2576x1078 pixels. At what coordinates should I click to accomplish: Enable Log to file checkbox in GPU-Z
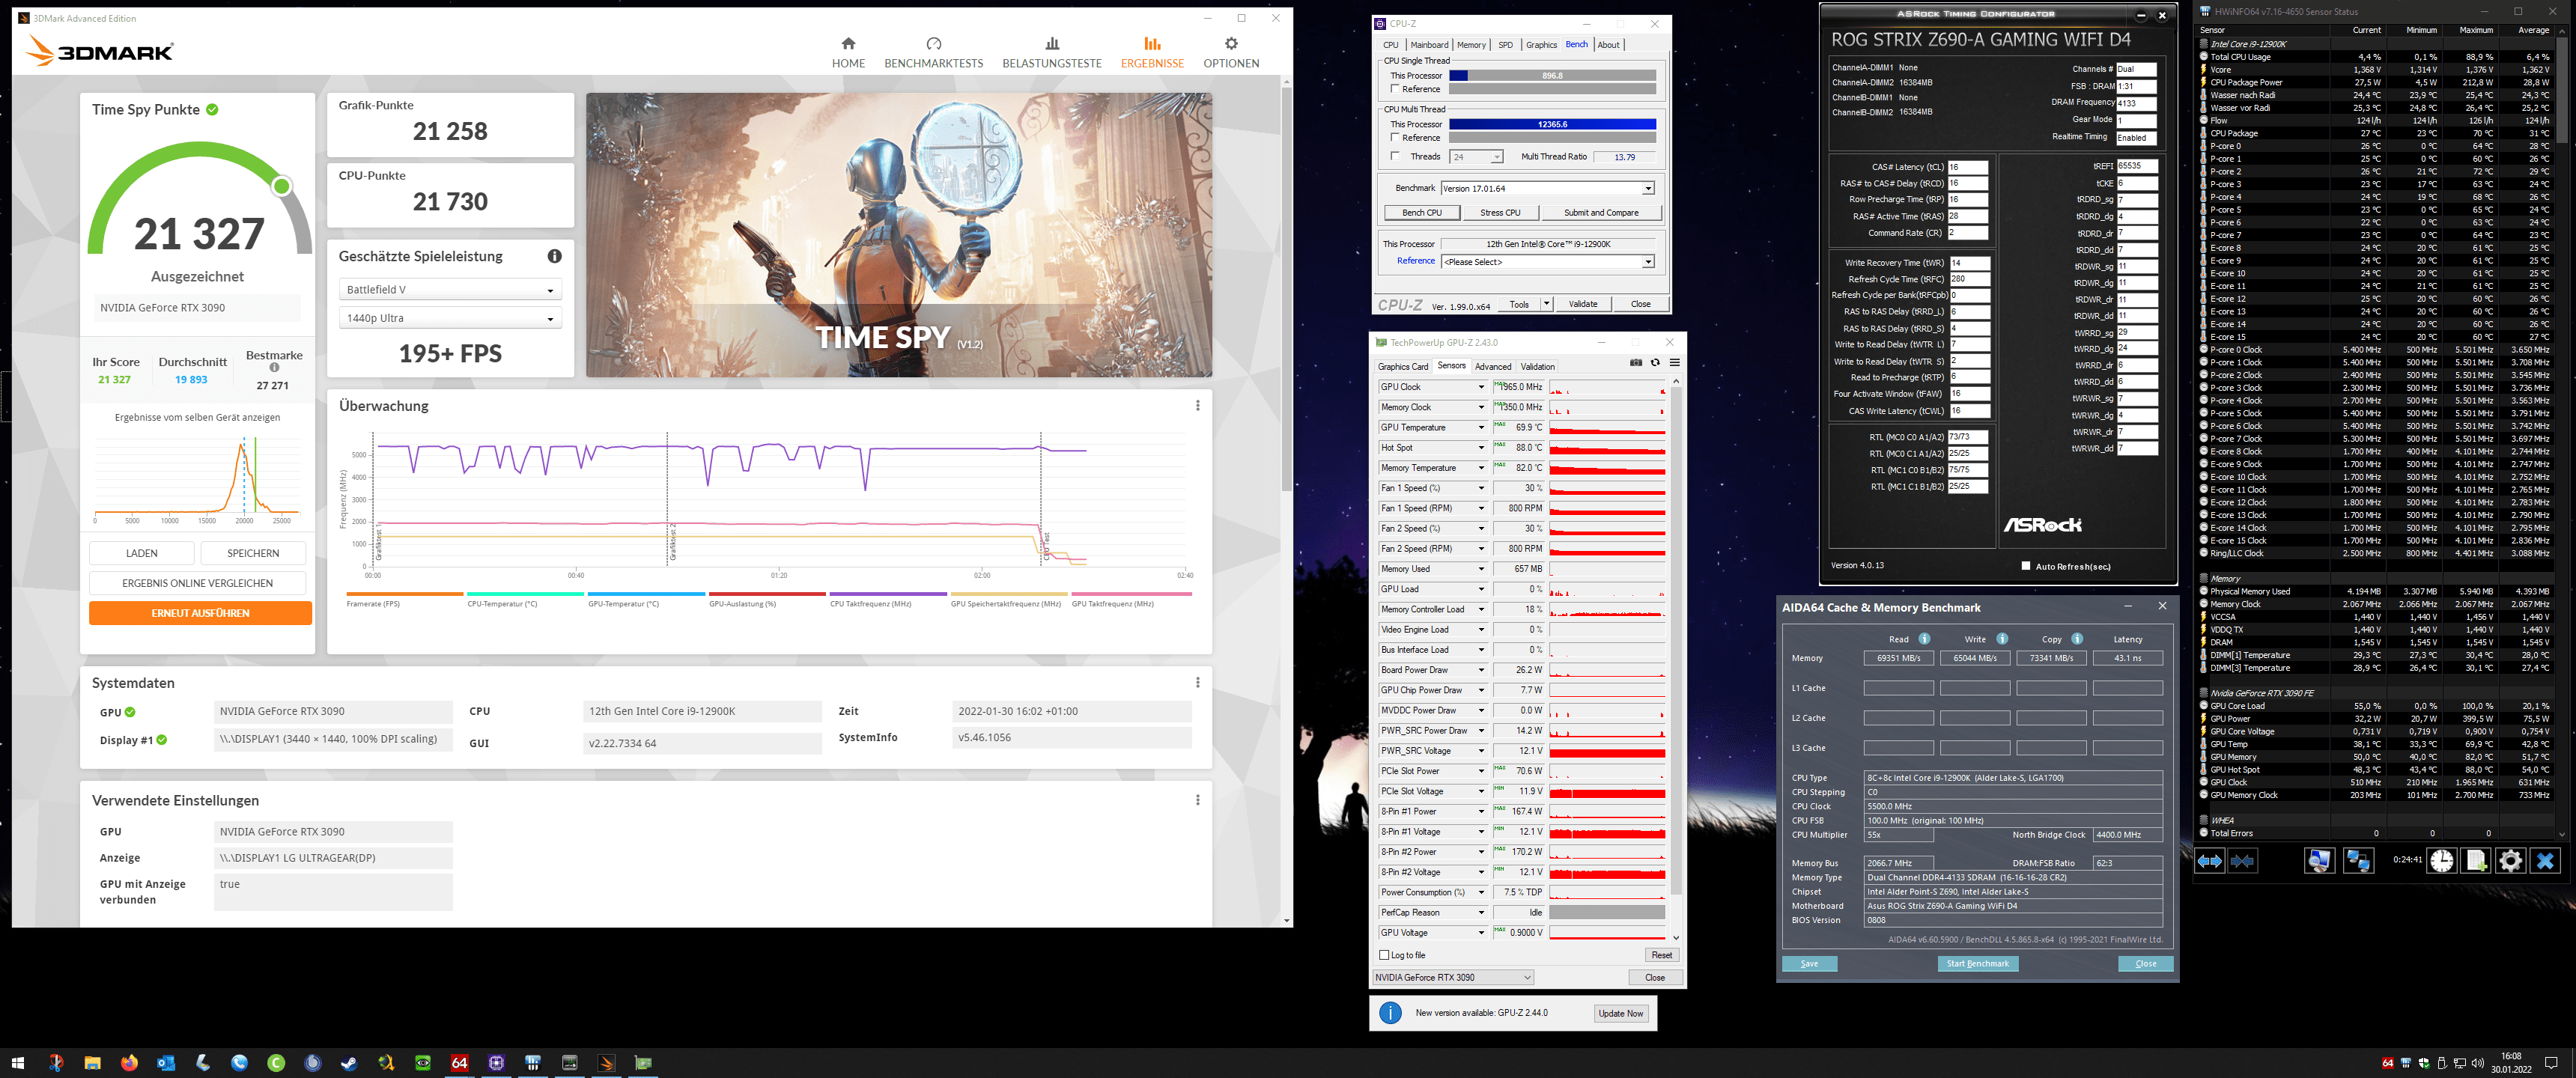coord(1385,955)
